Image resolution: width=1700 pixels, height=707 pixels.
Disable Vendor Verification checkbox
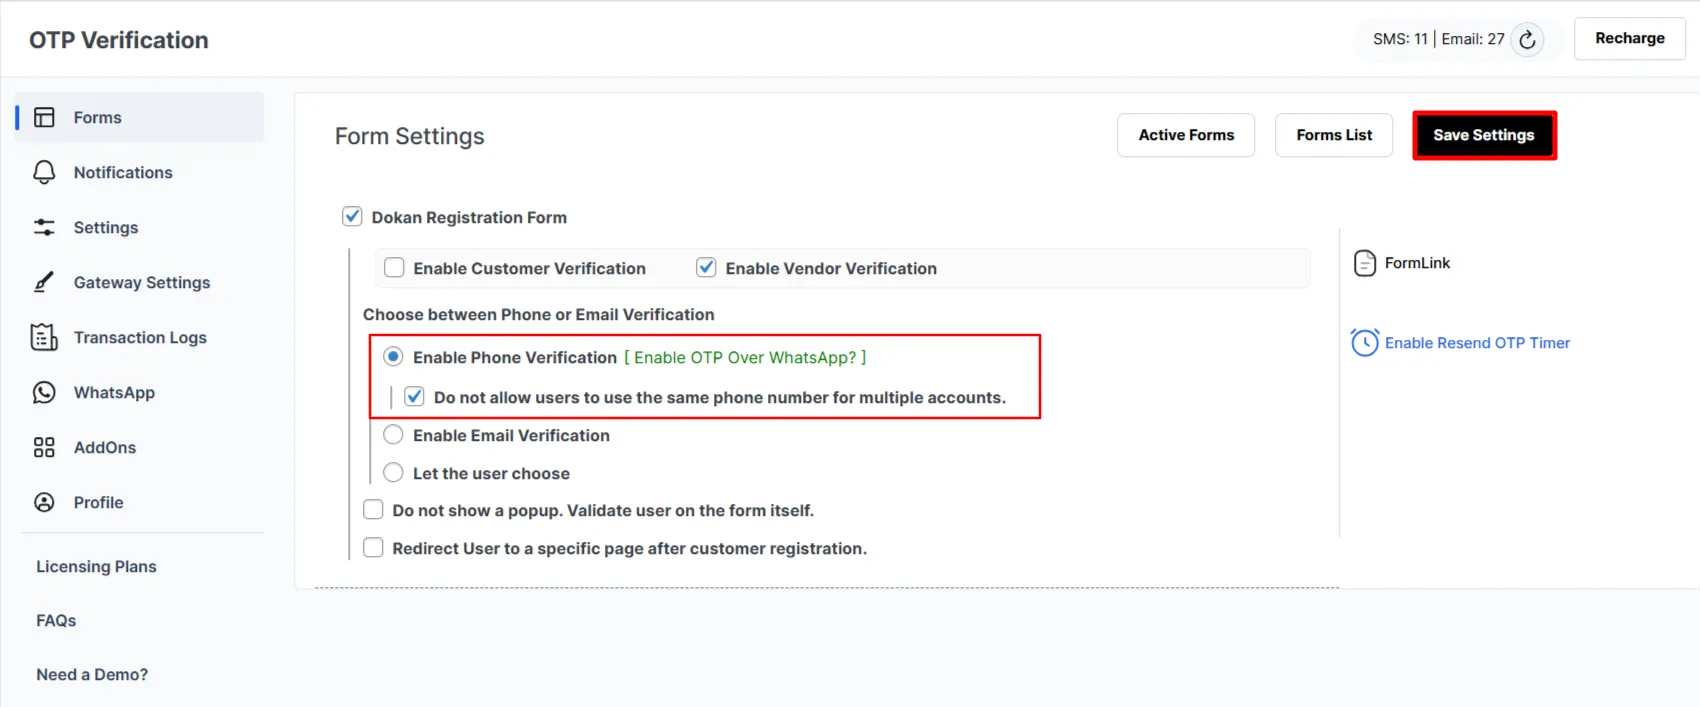[x=706, y=267]
